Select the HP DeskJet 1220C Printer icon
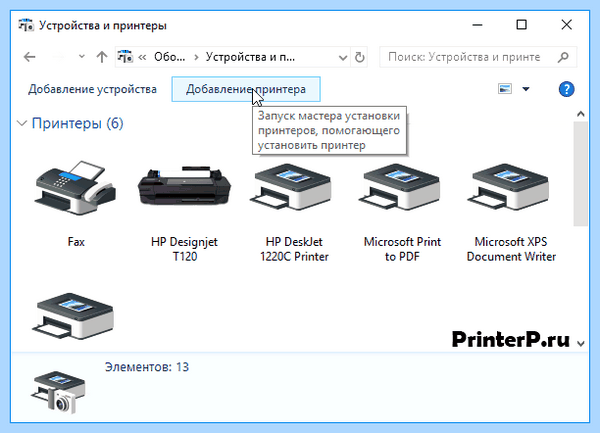The image size is (600, 433). tap(290, 187)
